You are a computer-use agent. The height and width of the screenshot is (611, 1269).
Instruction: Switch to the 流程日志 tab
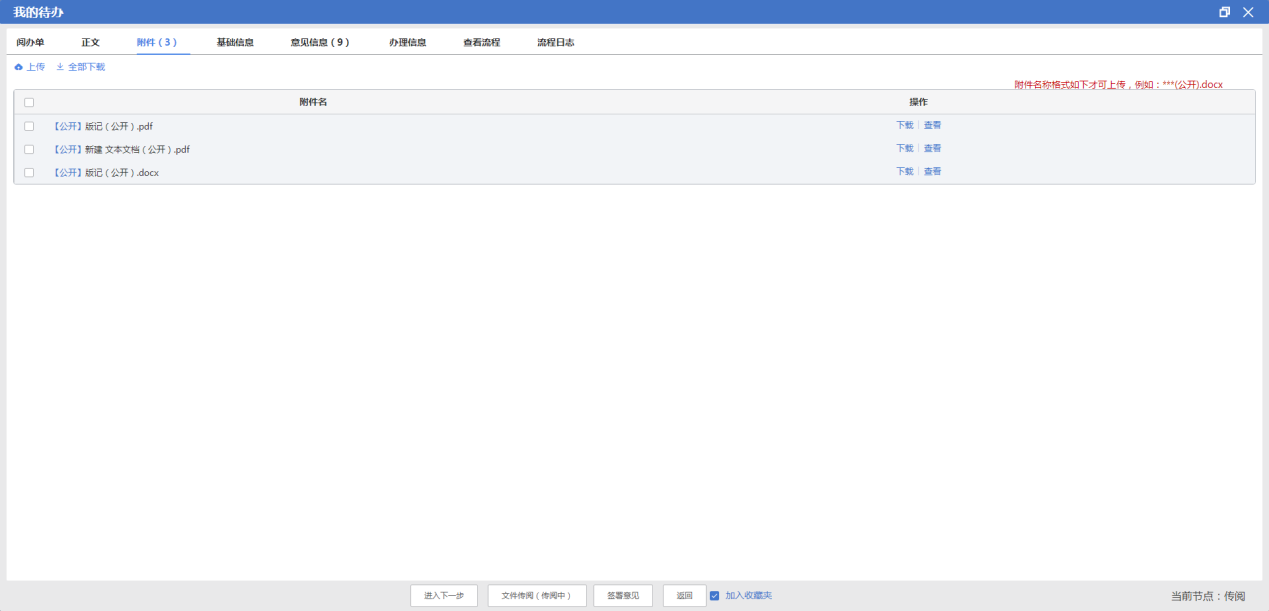pos(555,43)
